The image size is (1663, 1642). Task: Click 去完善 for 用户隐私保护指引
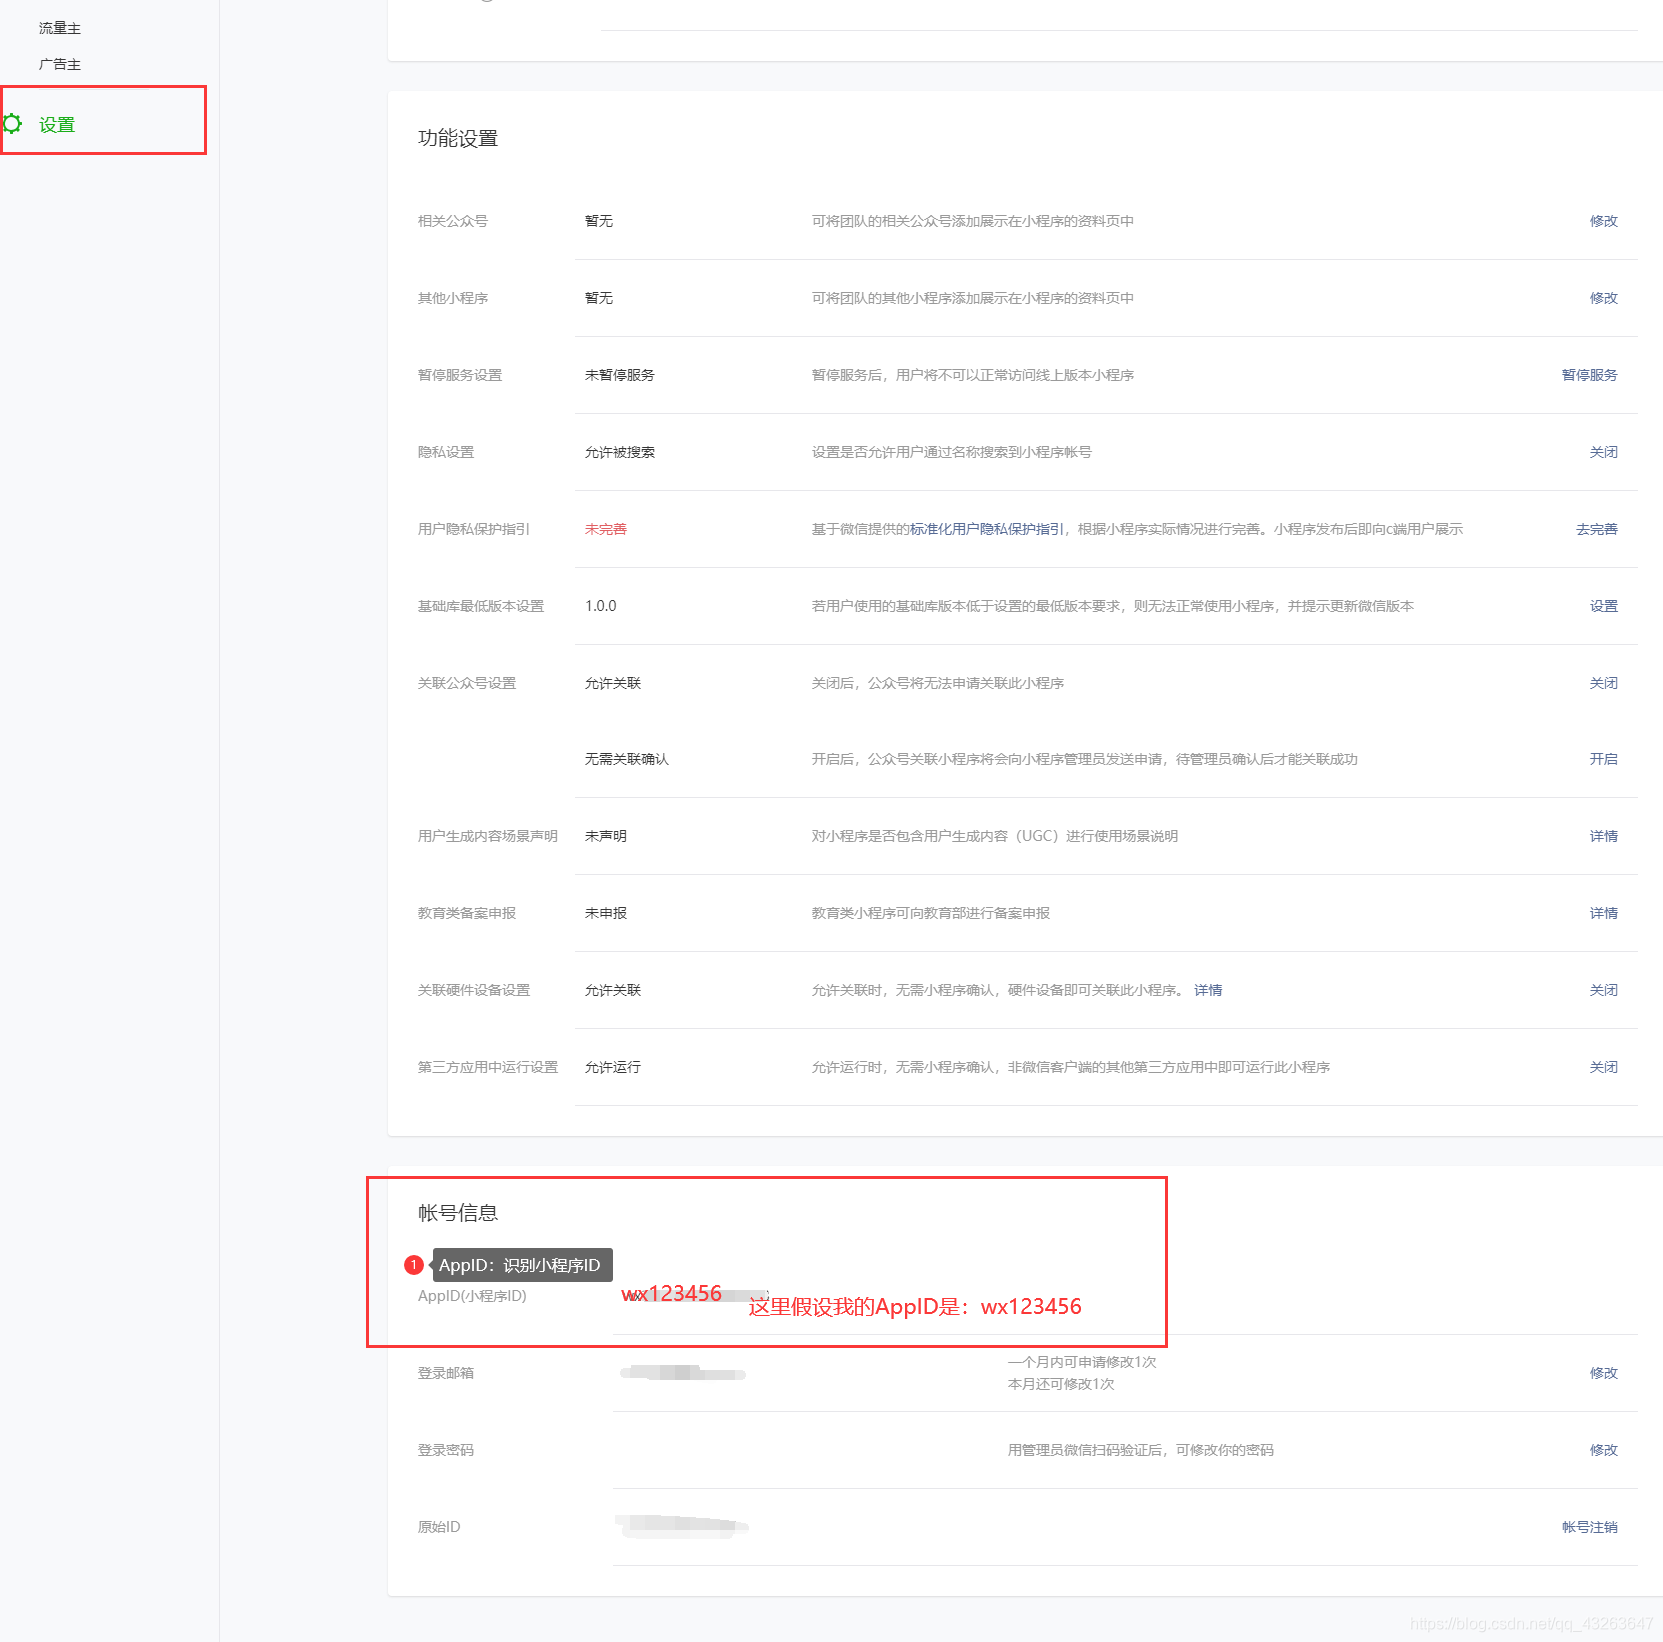[1596, 529]
